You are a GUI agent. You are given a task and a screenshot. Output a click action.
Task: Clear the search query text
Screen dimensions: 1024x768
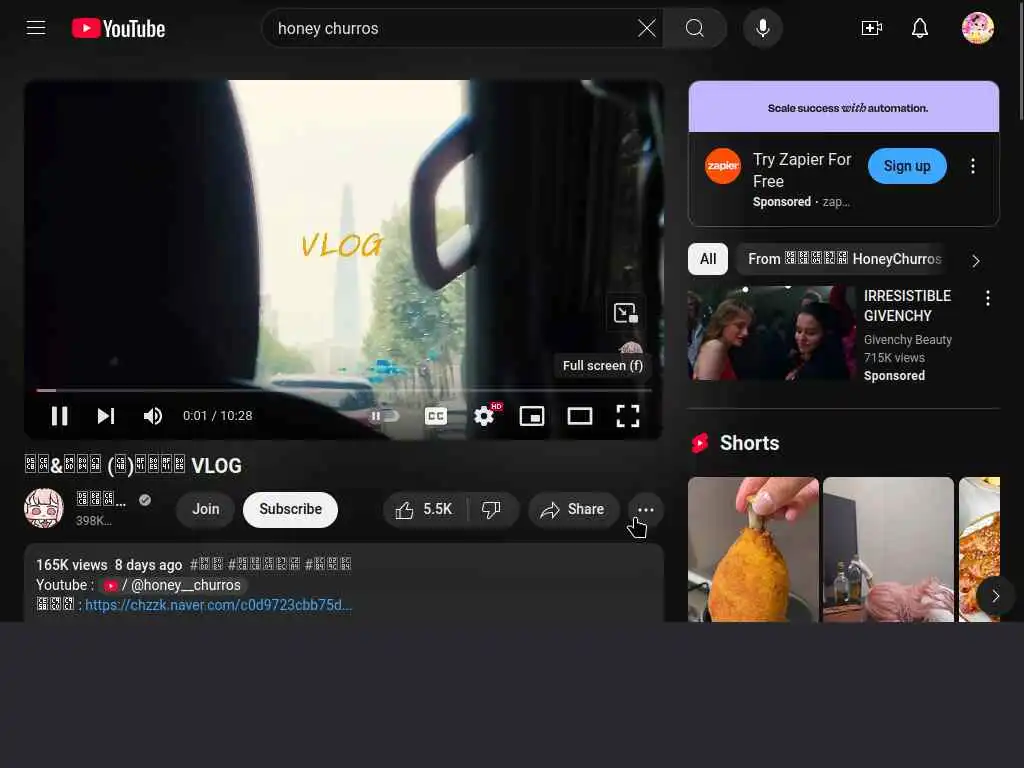(x=647, y=28)
